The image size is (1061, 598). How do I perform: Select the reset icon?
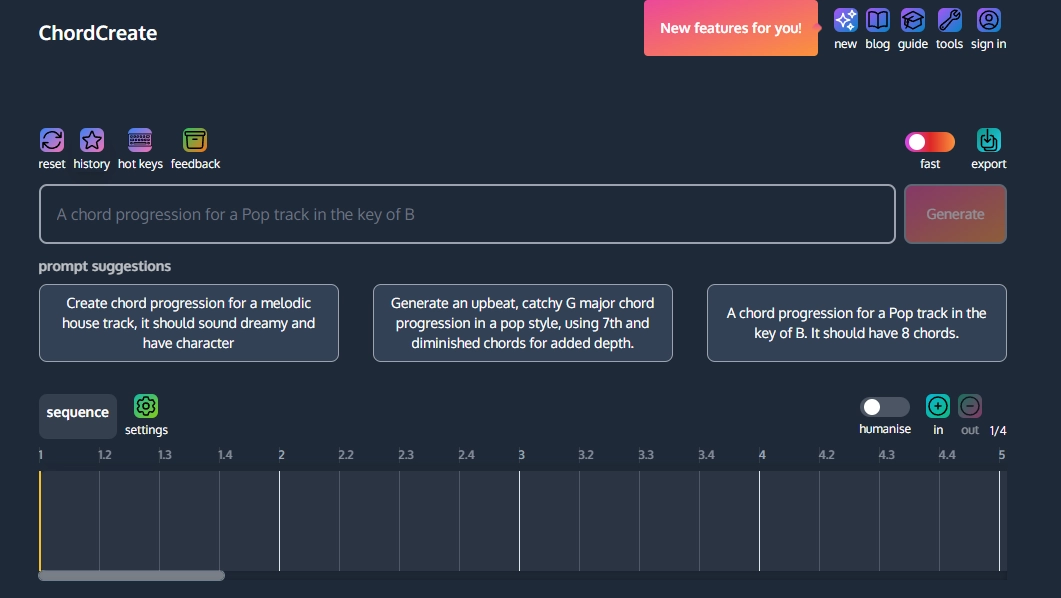pyautogui.click(x=51, y=141)
